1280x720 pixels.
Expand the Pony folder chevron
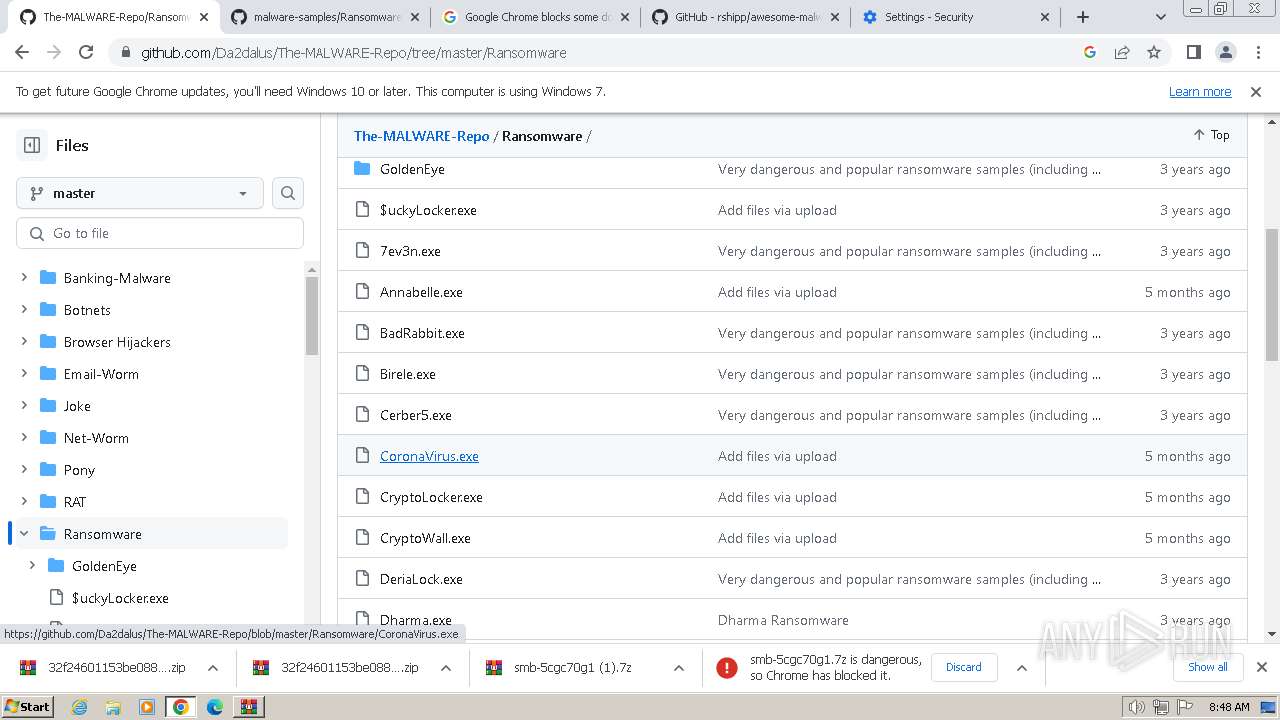(24, 470)
